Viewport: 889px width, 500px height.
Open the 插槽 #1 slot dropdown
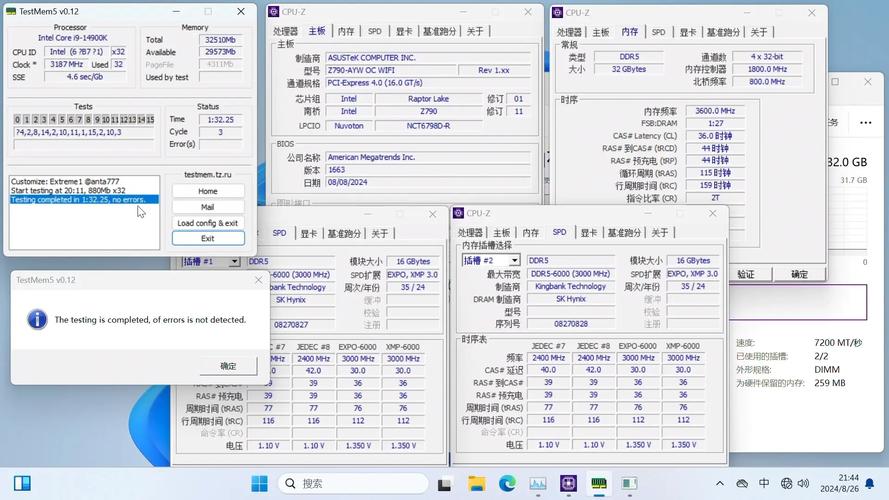tap(234, 261)
